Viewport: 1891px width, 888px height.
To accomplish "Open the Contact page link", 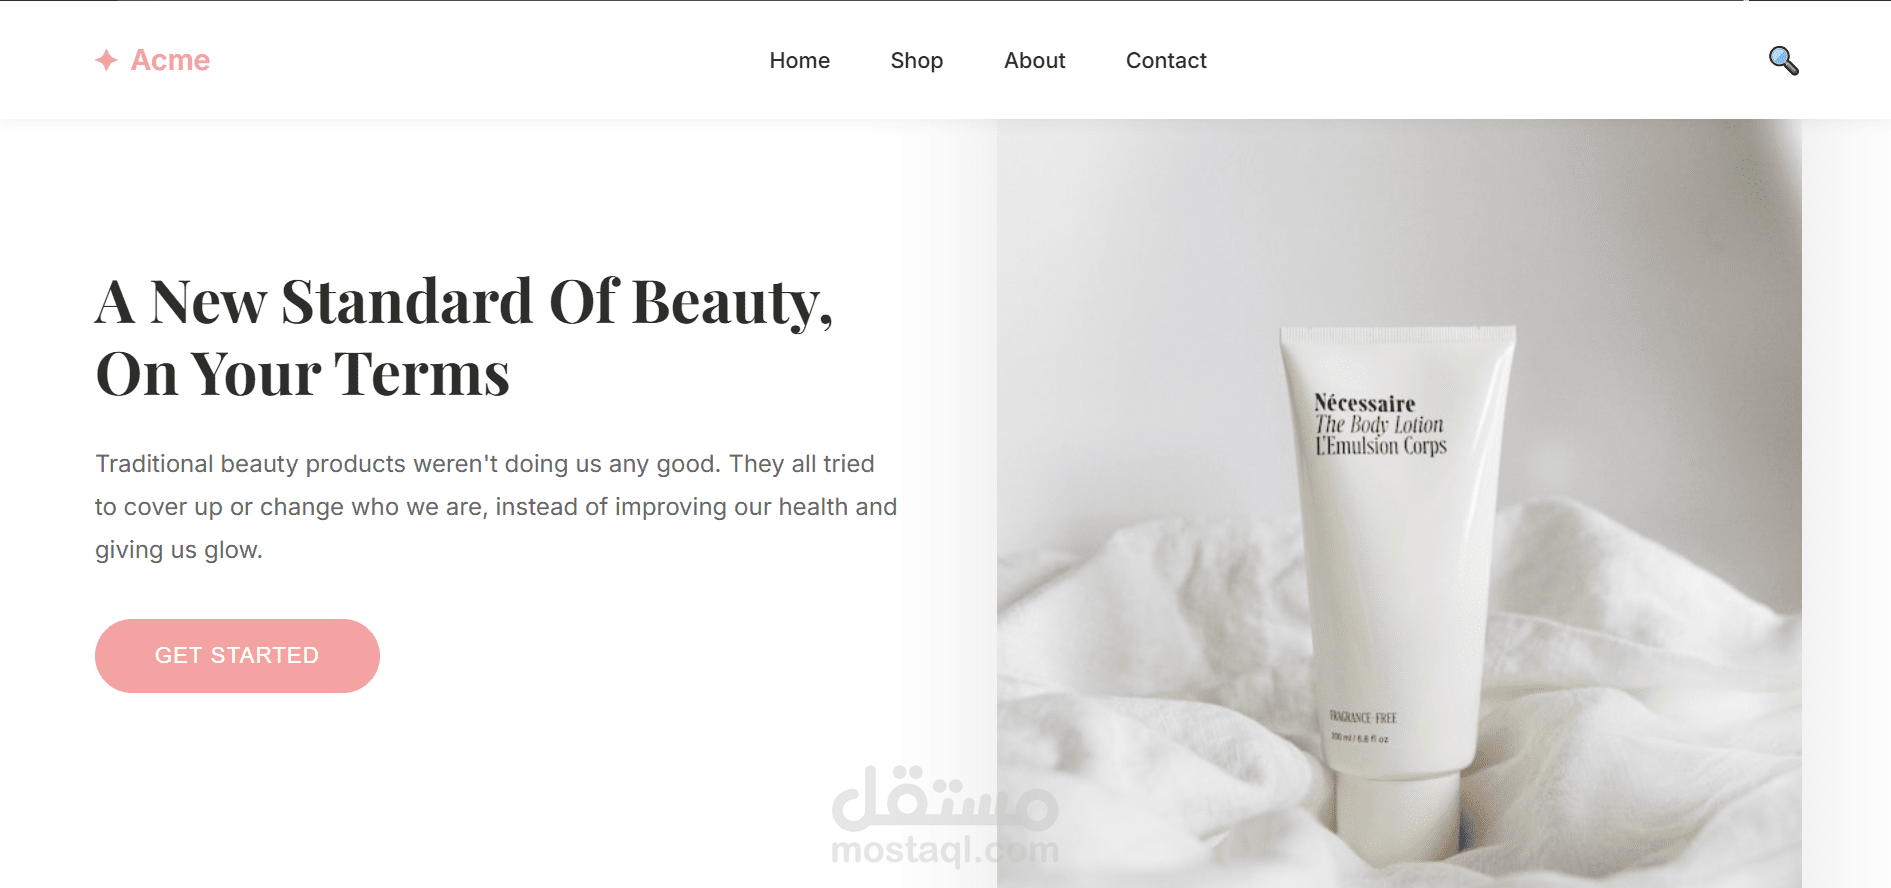I will pyautogui.click(x=1166, y=60).
